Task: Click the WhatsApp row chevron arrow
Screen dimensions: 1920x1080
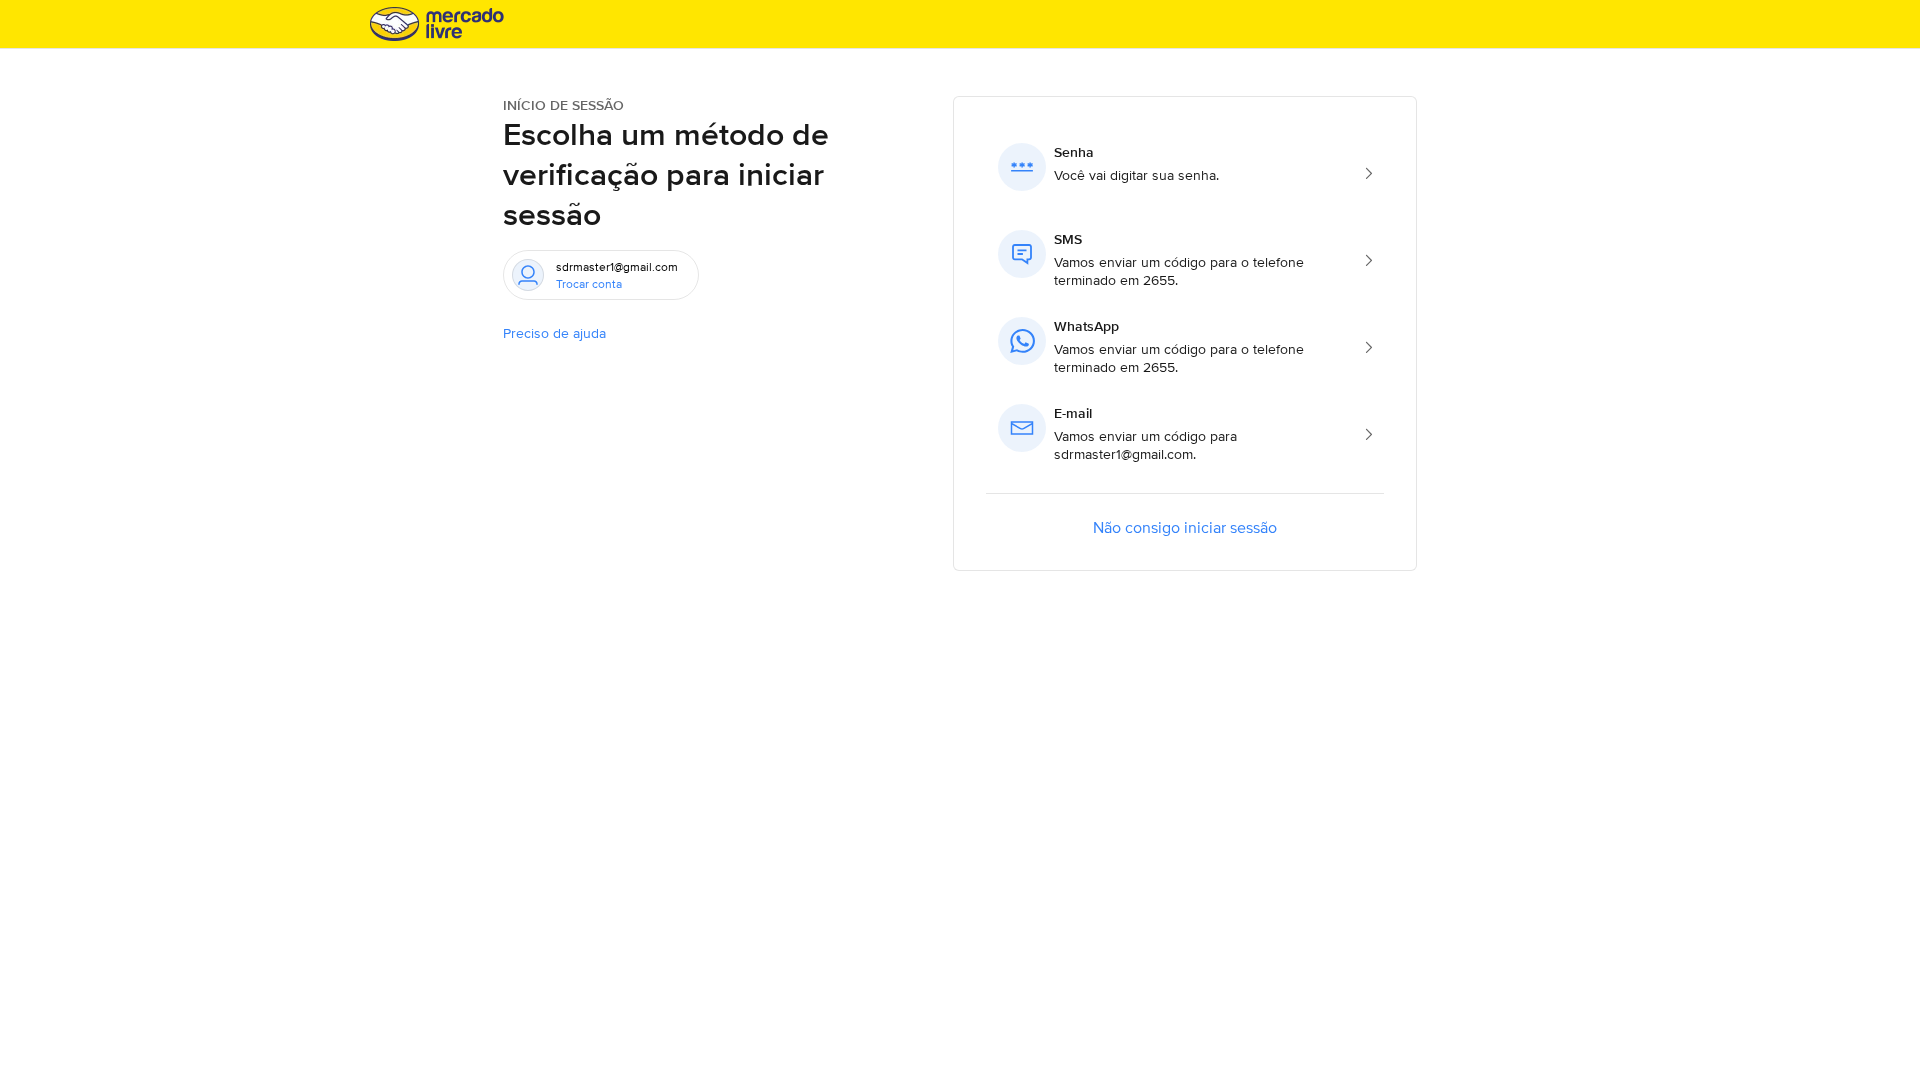Action: click(x=1368, y=347)
